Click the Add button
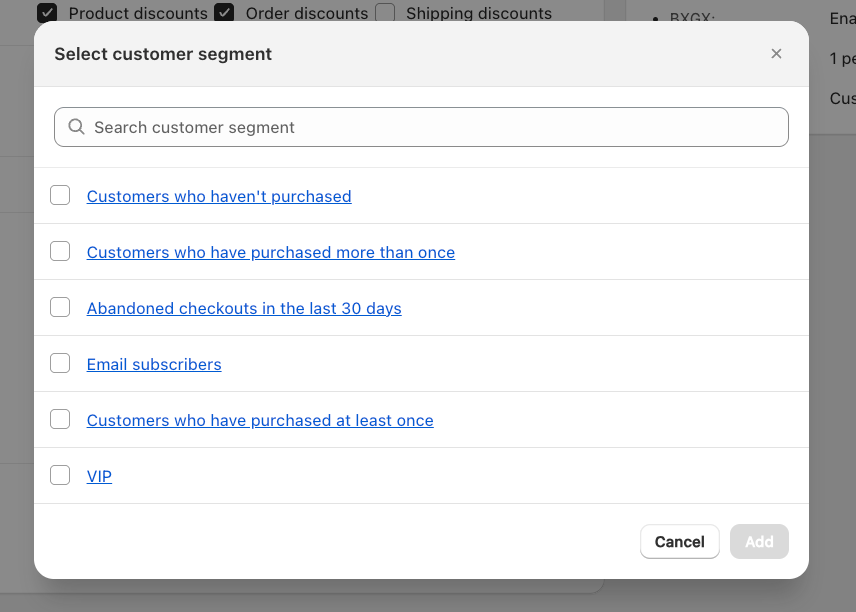Screen dimensions: 856x612 point(759,541)
